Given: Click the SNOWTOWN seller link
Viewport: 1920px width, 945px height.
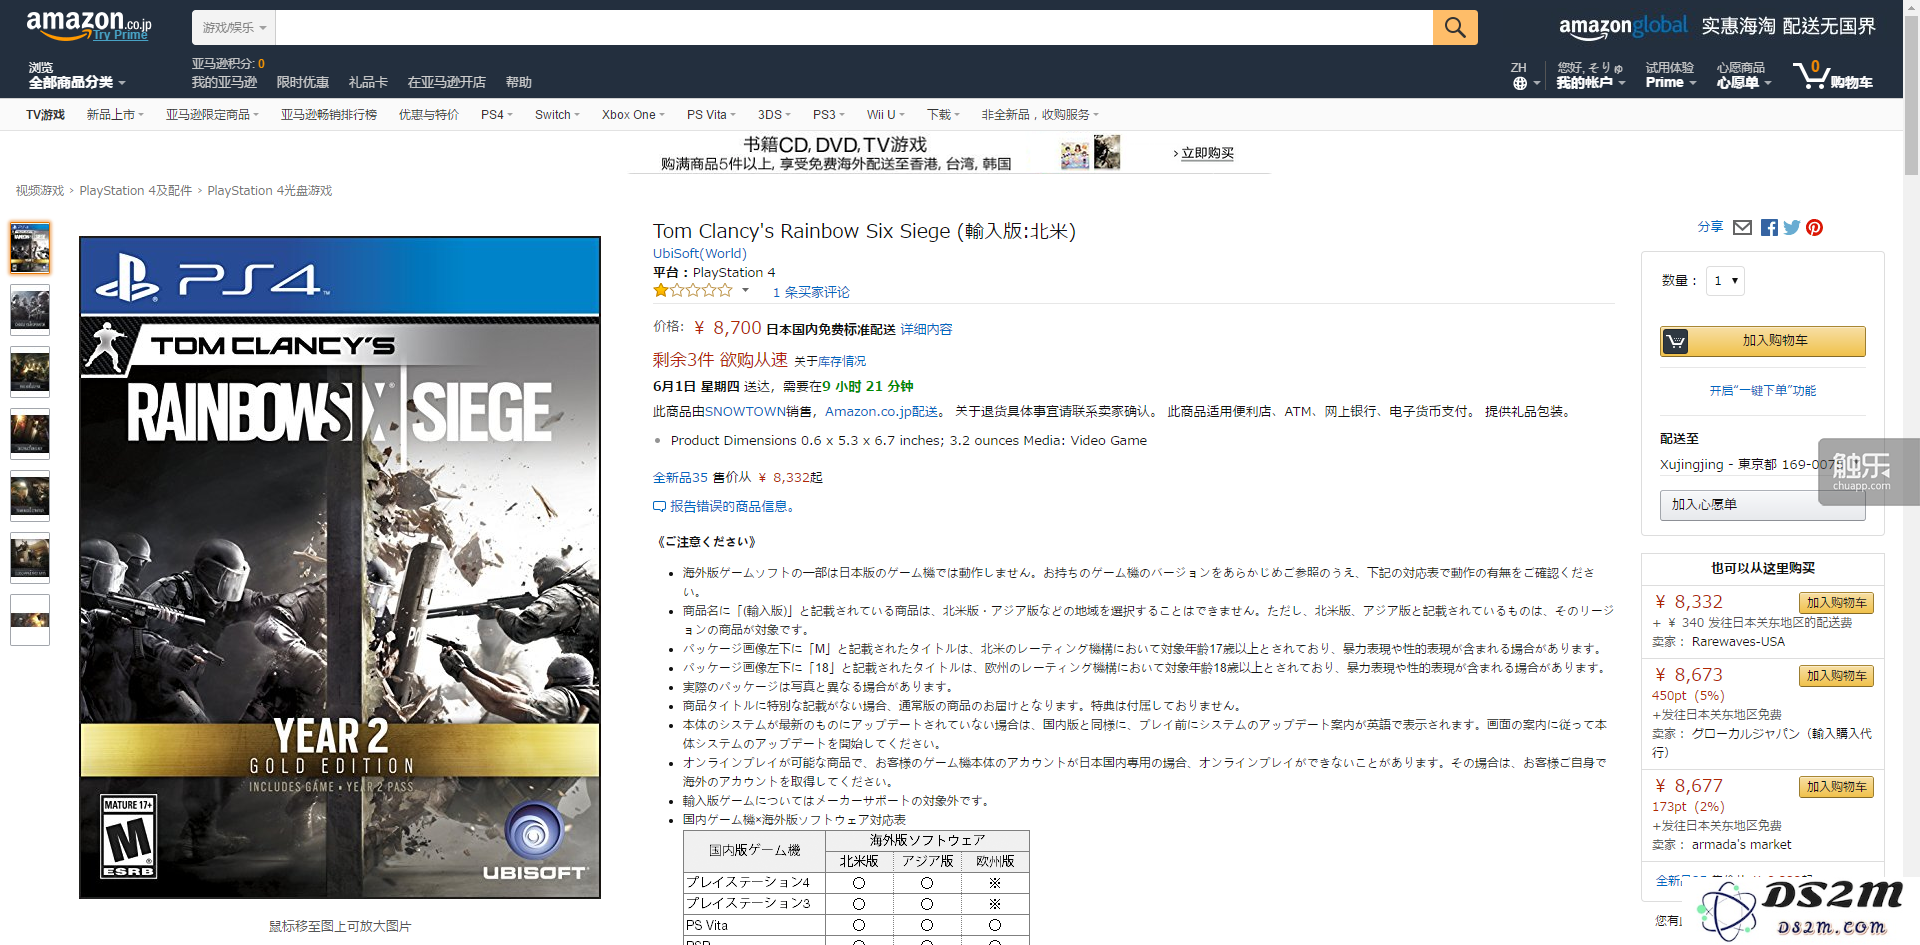Looking at the screenshot, I should tap(745, 411).
